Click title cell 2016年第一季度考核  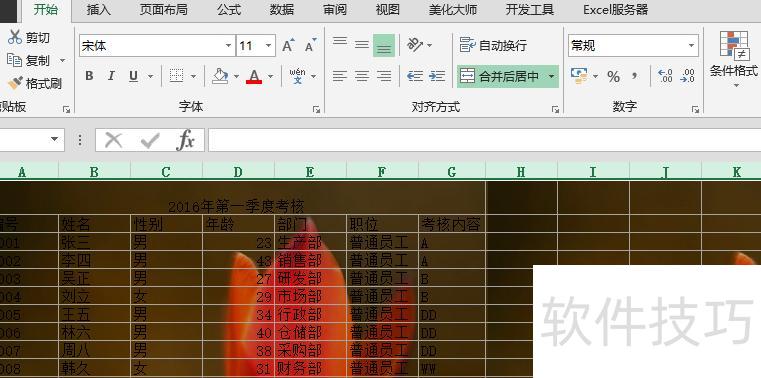[236, 207]
